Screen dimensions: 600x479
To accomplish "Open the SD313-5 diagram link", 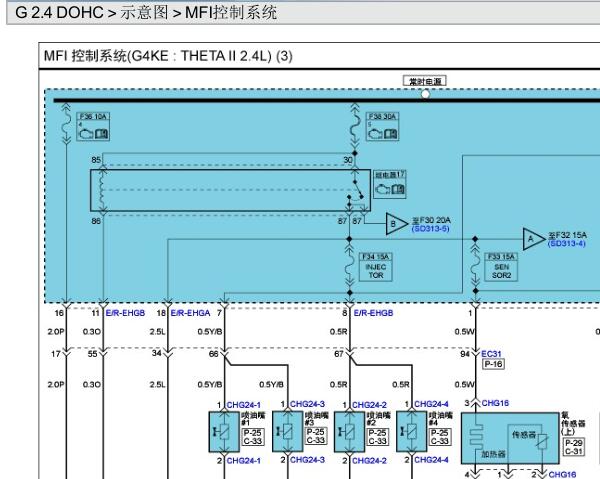I will coord(430,229).
